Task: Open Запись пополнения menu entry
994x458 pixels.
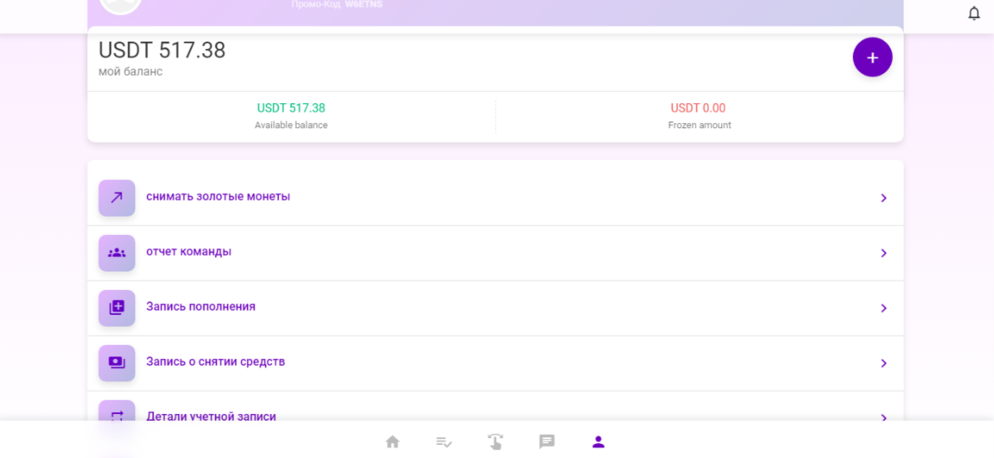Action: click(x=495, y=308)
